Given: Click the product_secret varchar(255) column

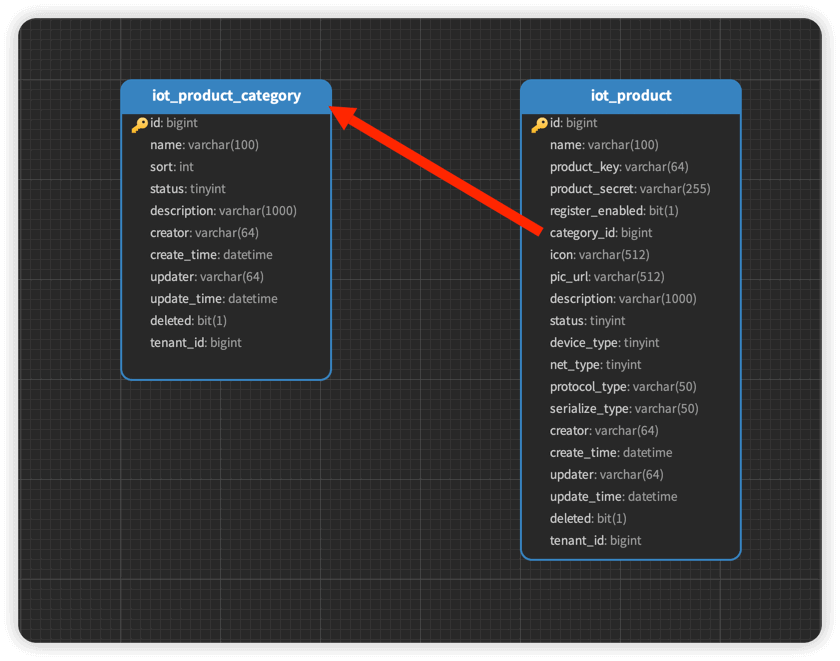Looking at the screenshot, I should [629, 189].
